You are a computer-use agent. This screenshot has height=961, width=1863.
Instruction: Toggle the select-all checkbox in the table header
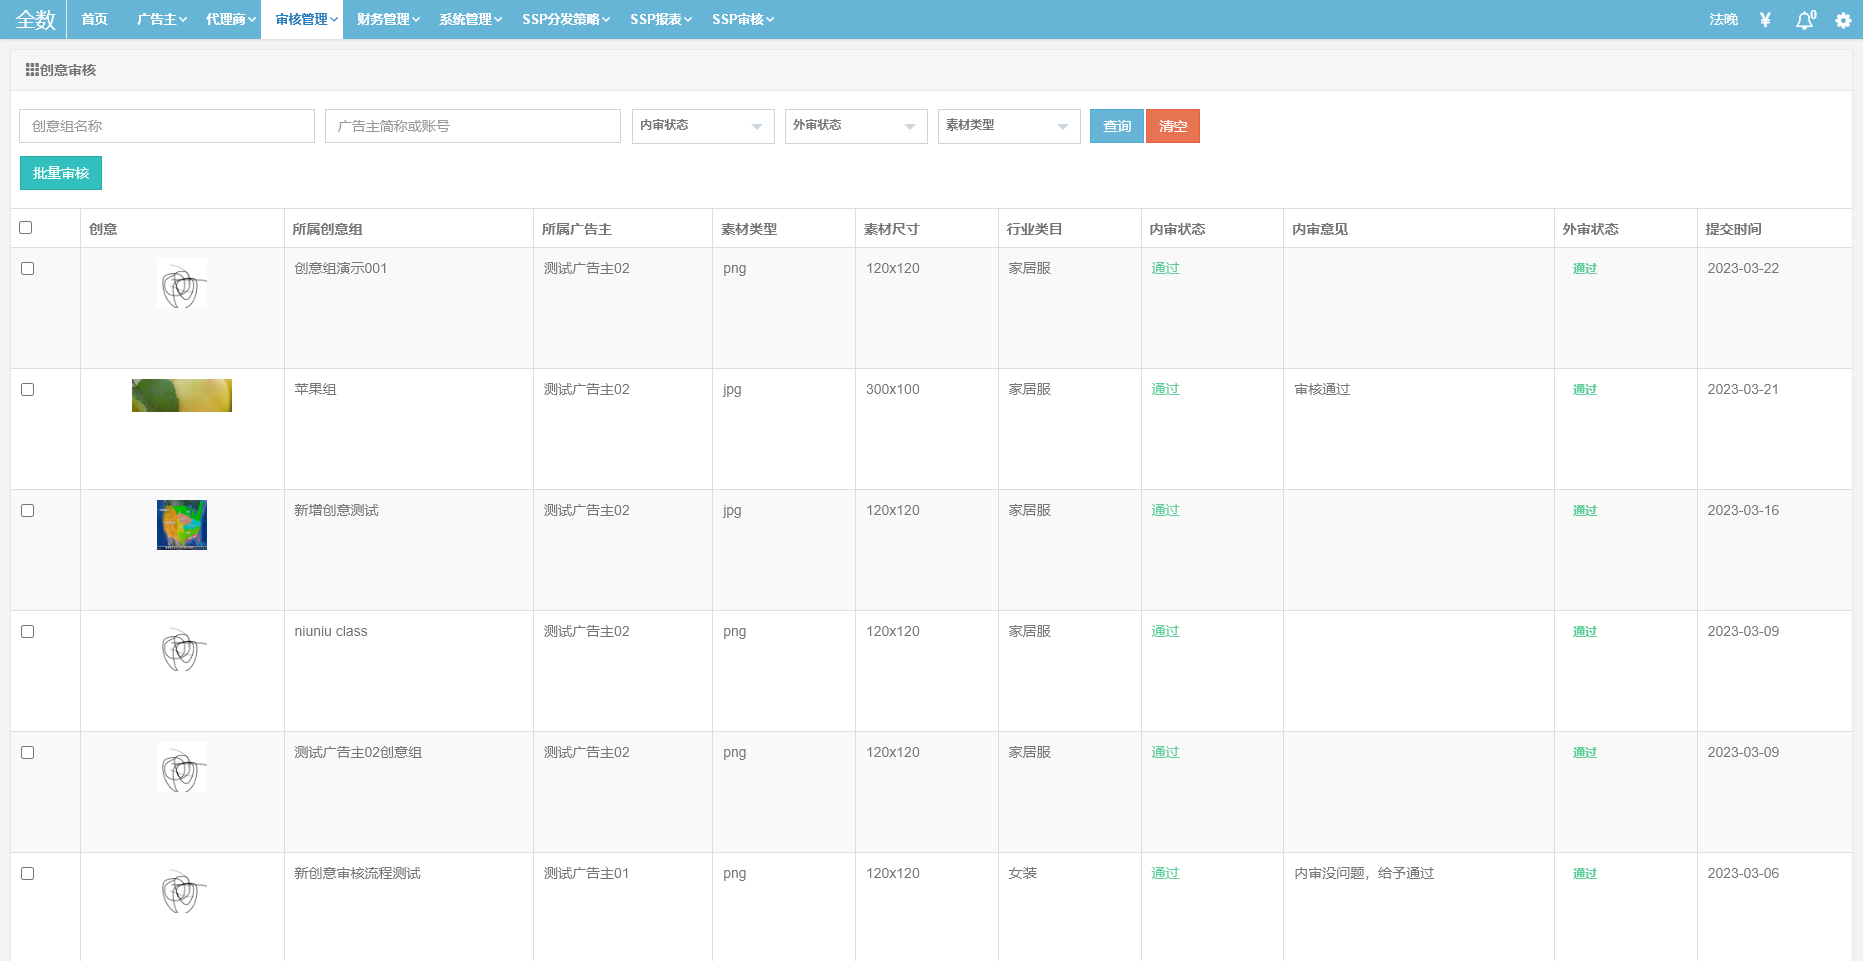click(26, 228)
